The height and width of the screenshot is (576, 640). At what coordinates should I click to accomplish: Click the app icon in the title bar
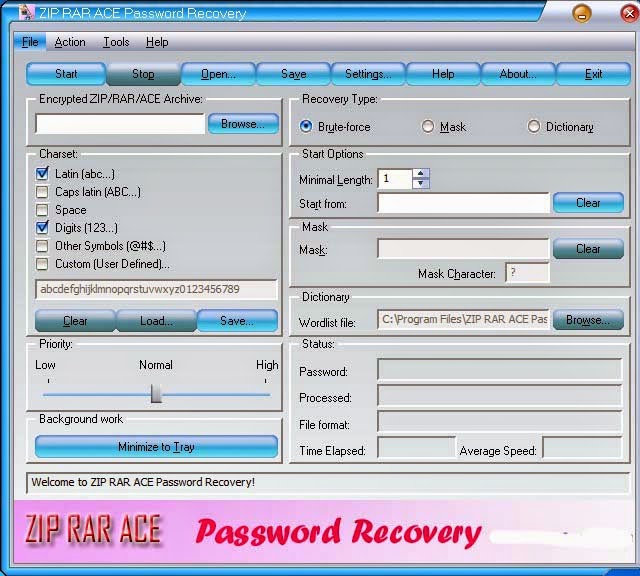pos(27,12)
